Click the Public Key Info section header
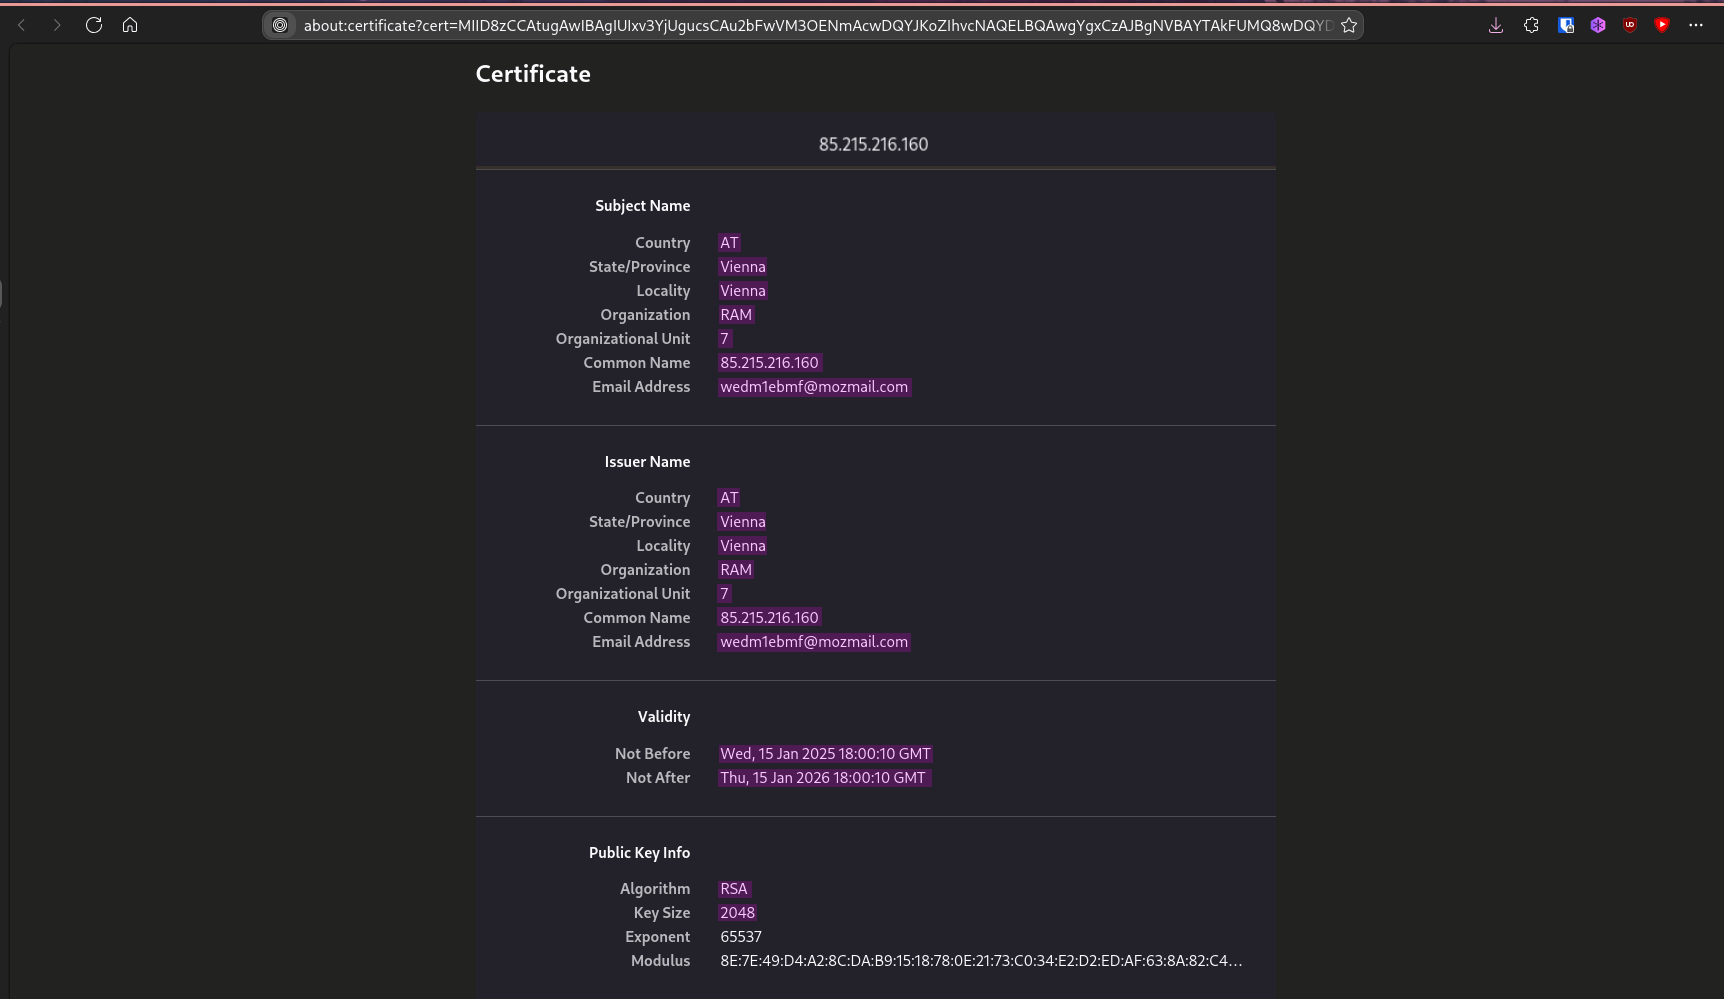Image resolution: width=1724 pixels, height=999 pixels. click(x=639, y=853)
